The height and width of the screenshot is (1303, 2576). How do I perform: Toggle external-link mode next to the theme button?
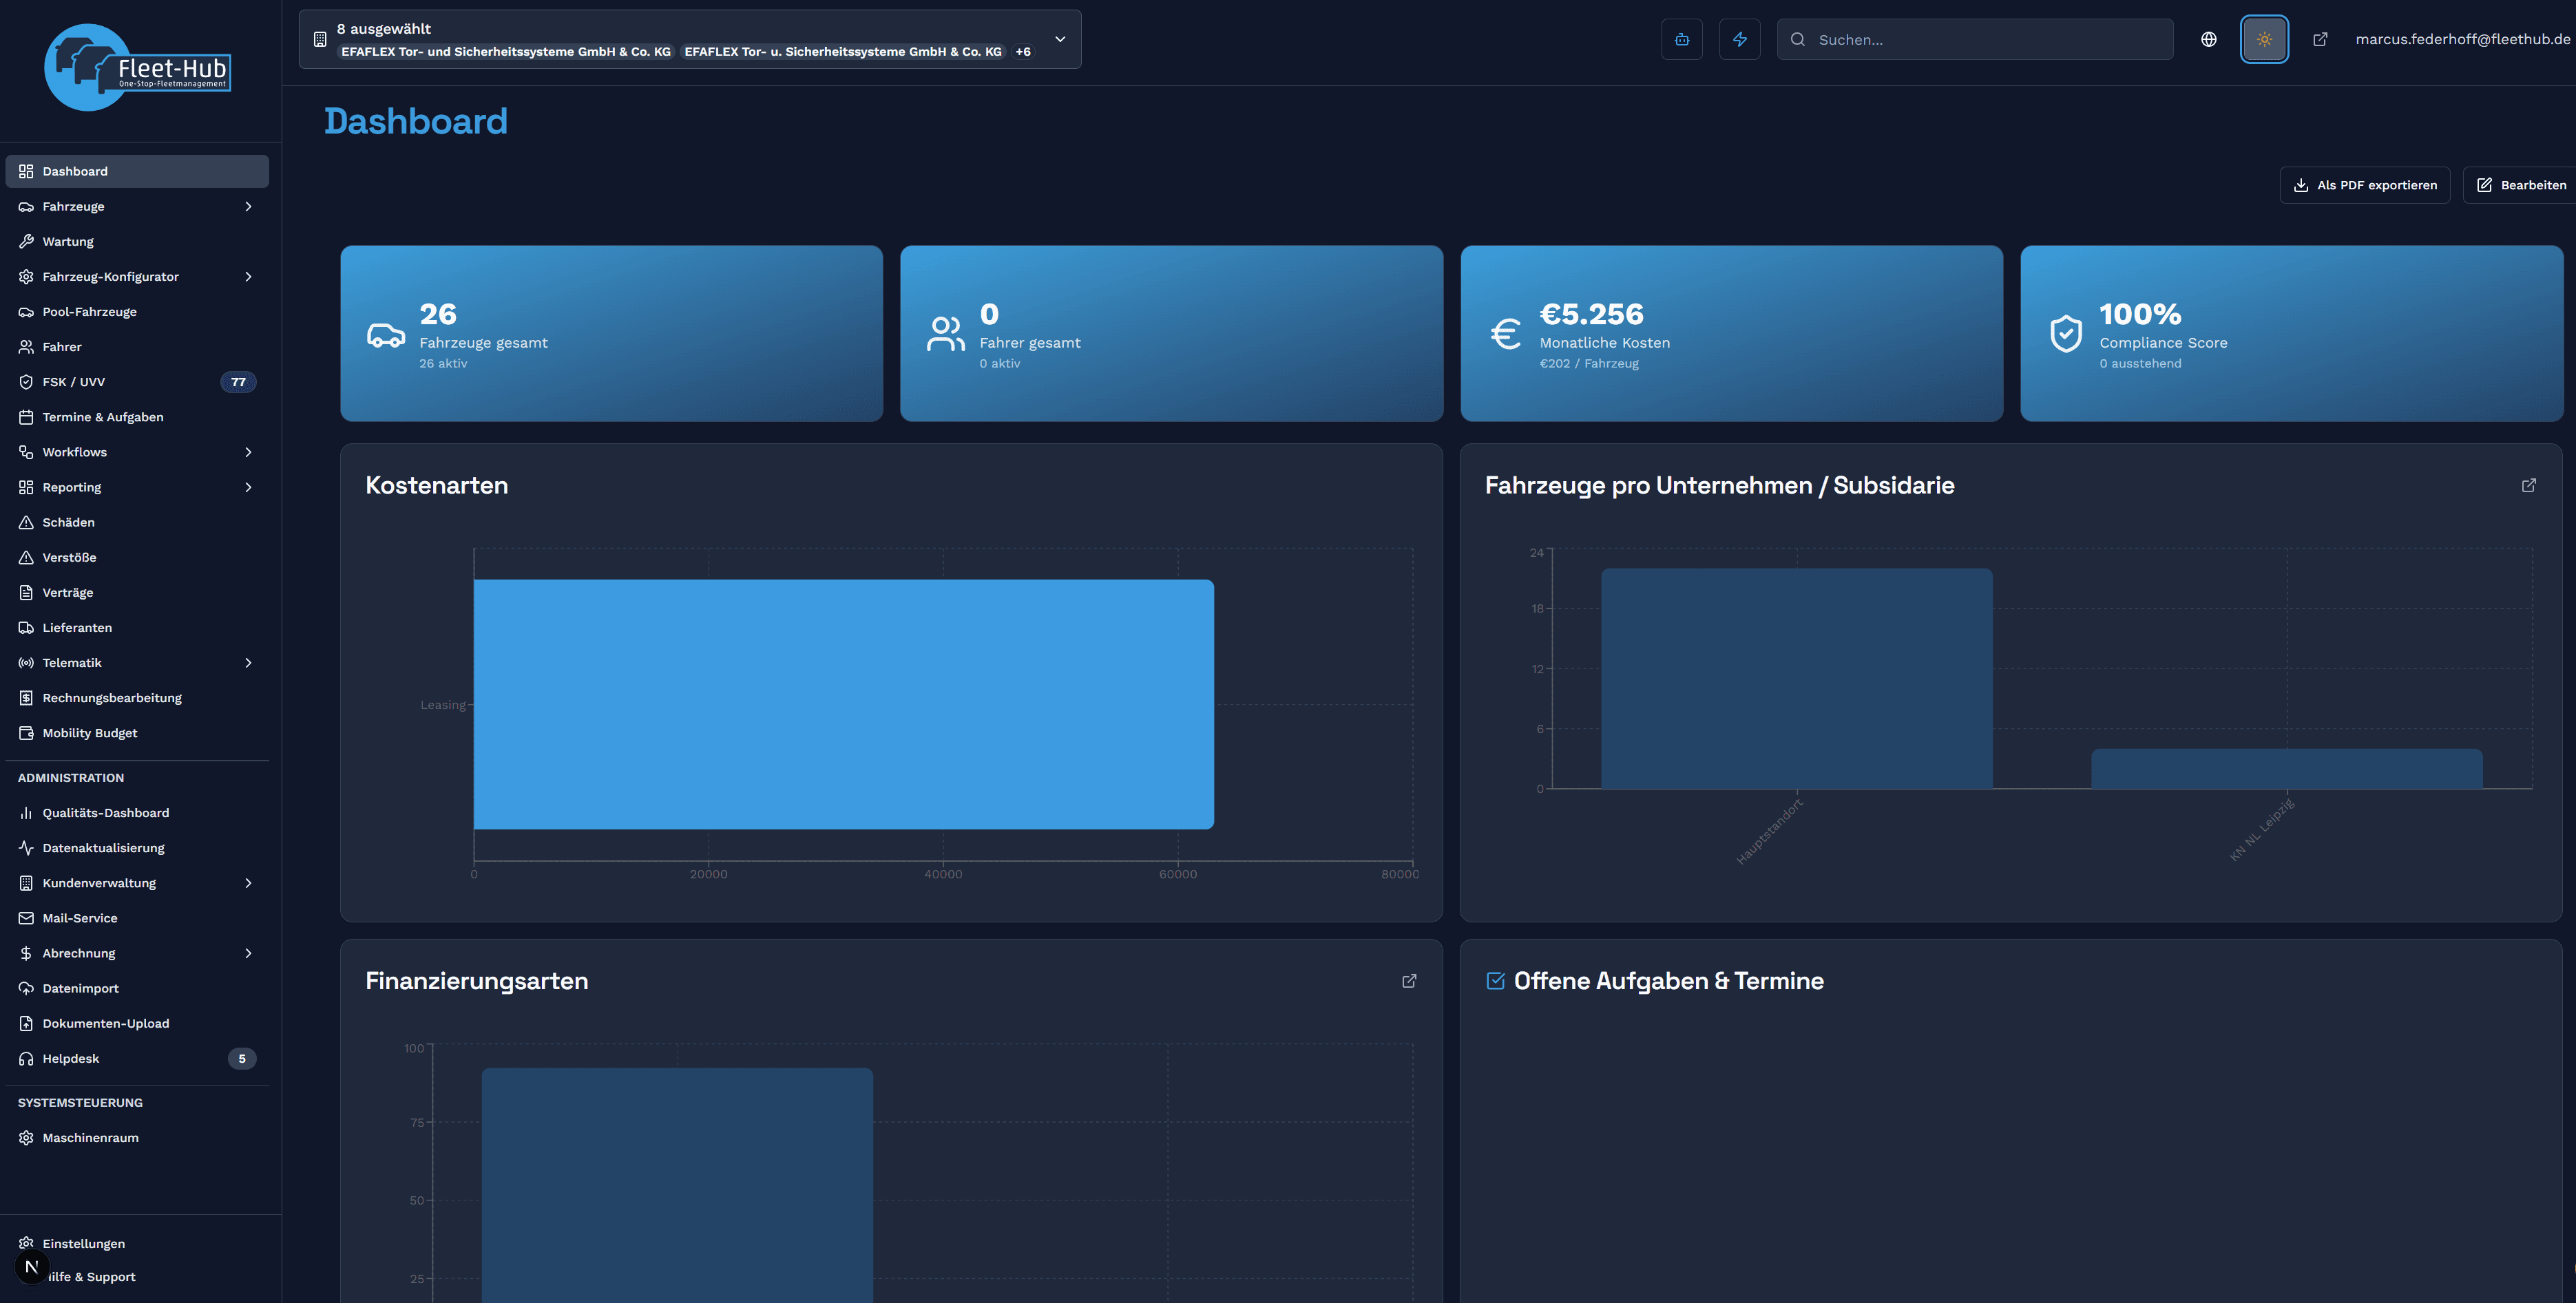tap(2320, 39)
